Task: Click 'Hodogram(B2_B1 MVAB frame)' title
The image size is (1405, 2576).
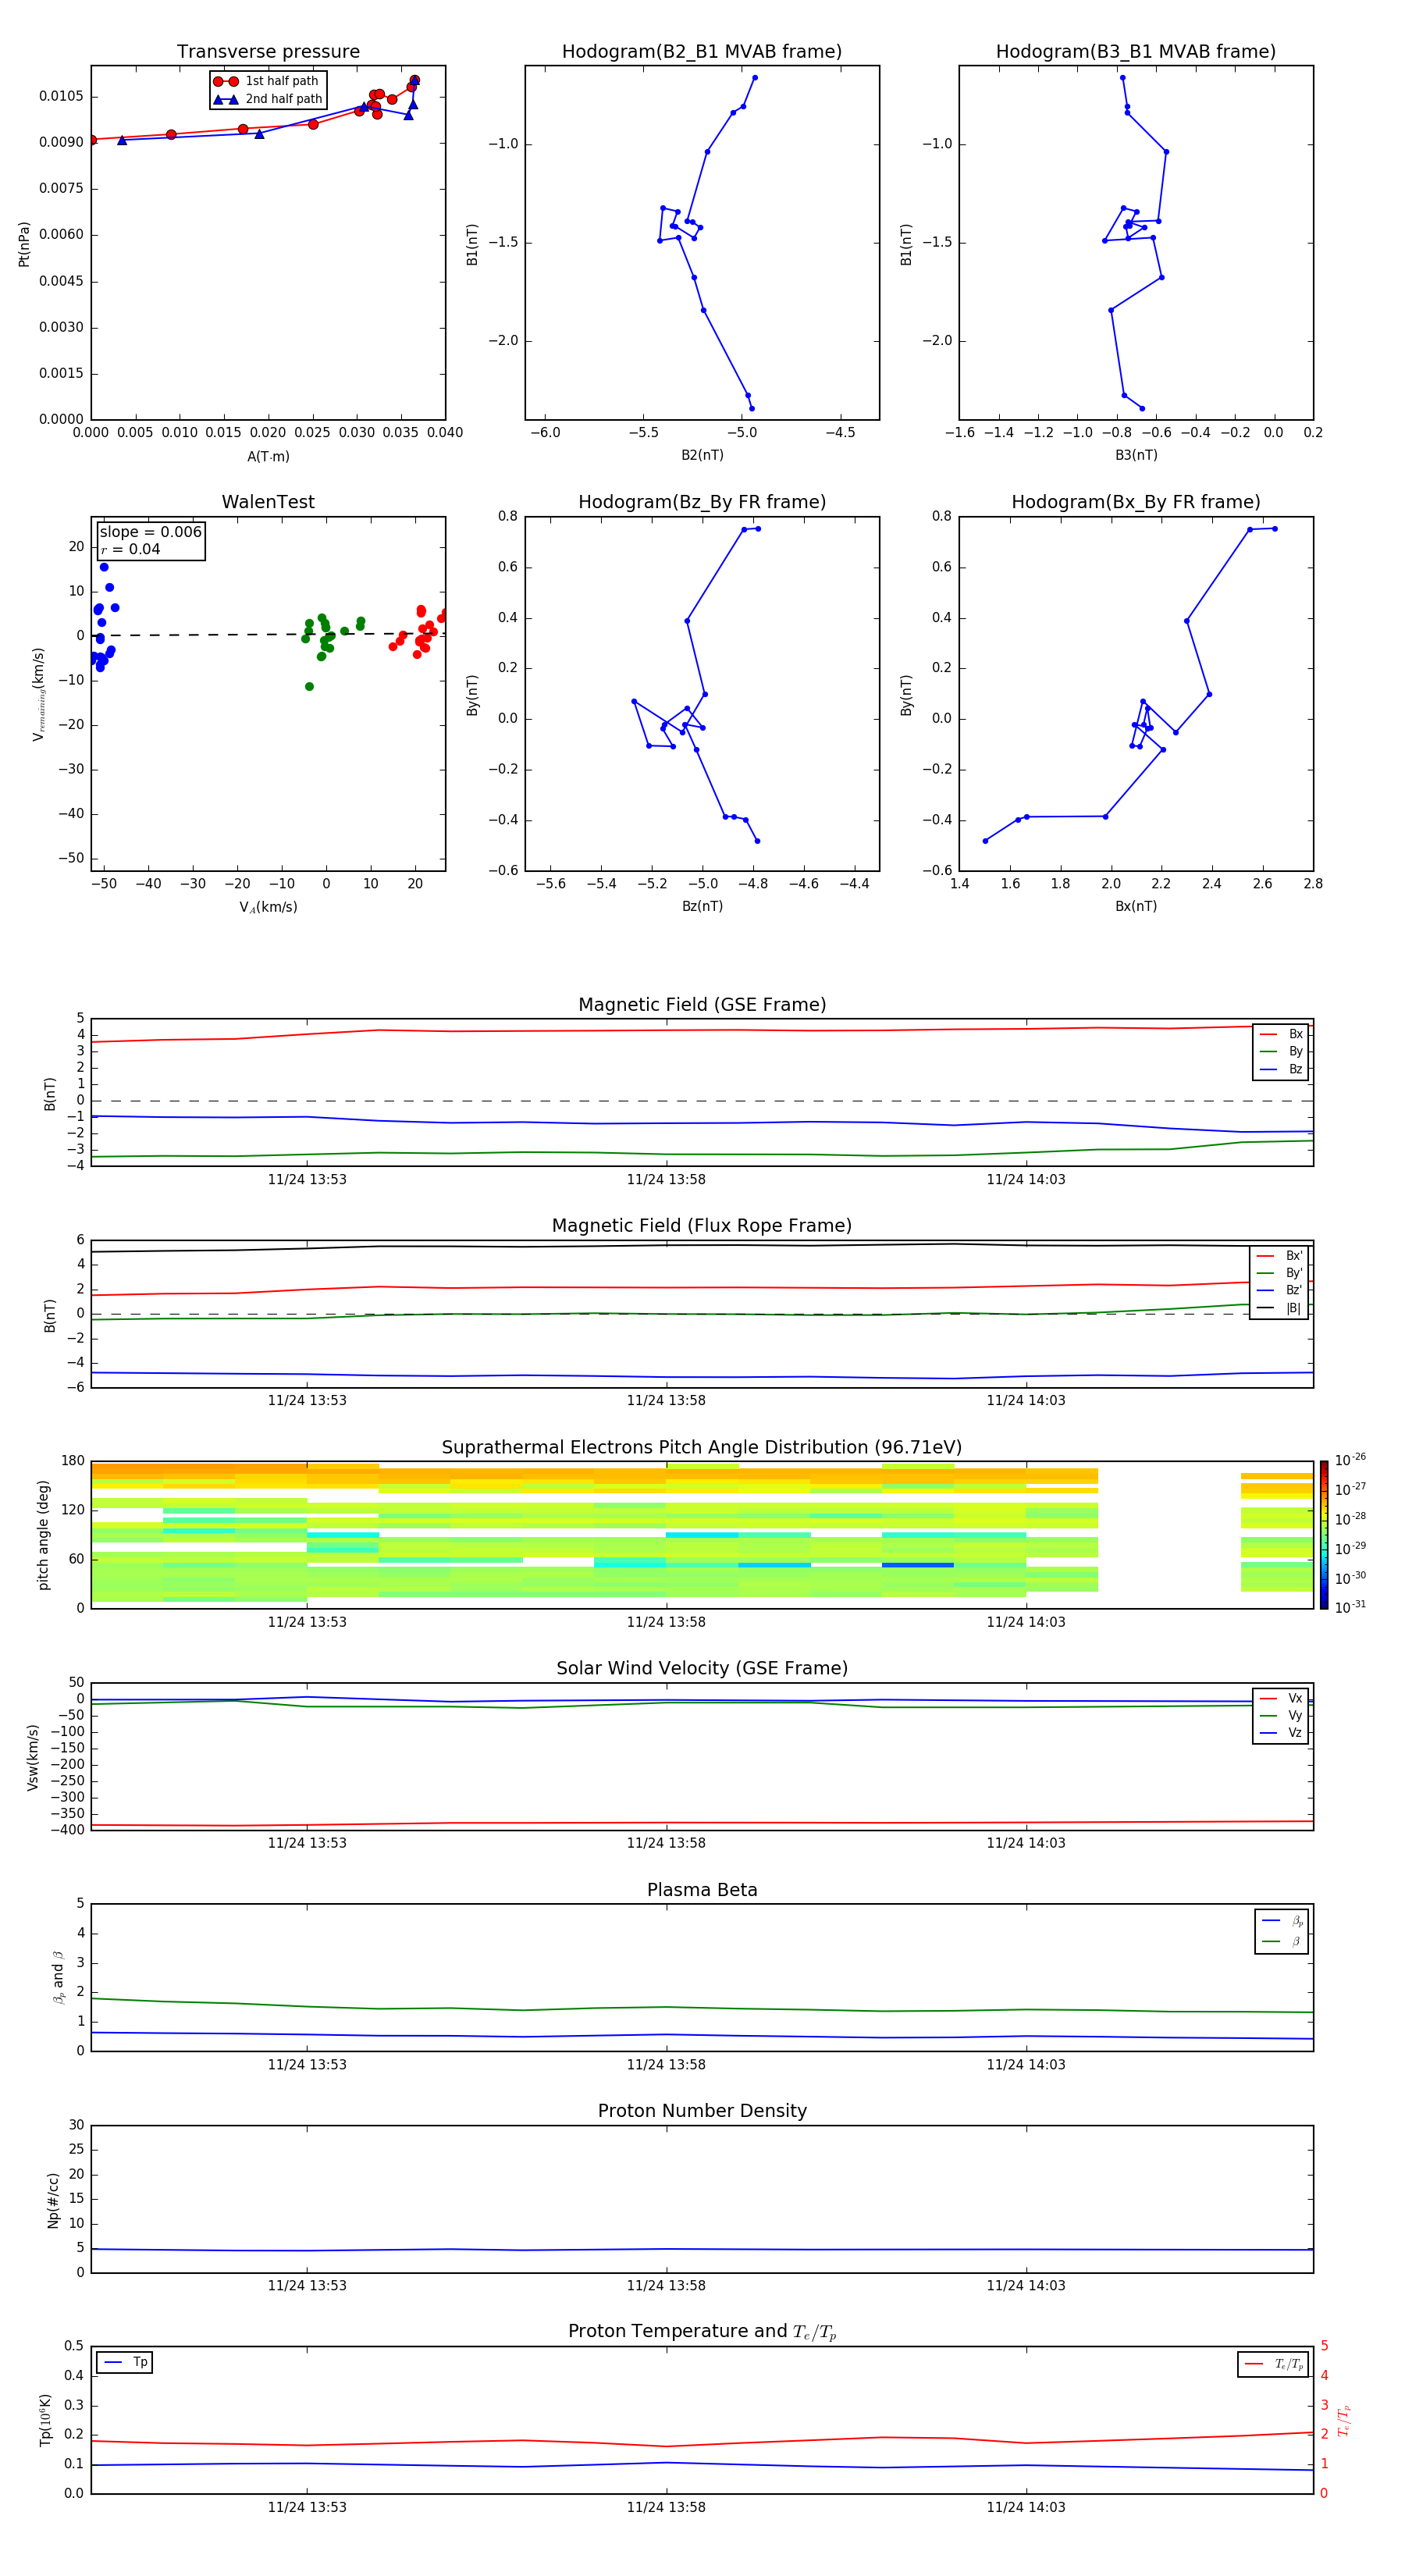Action: 702,52
